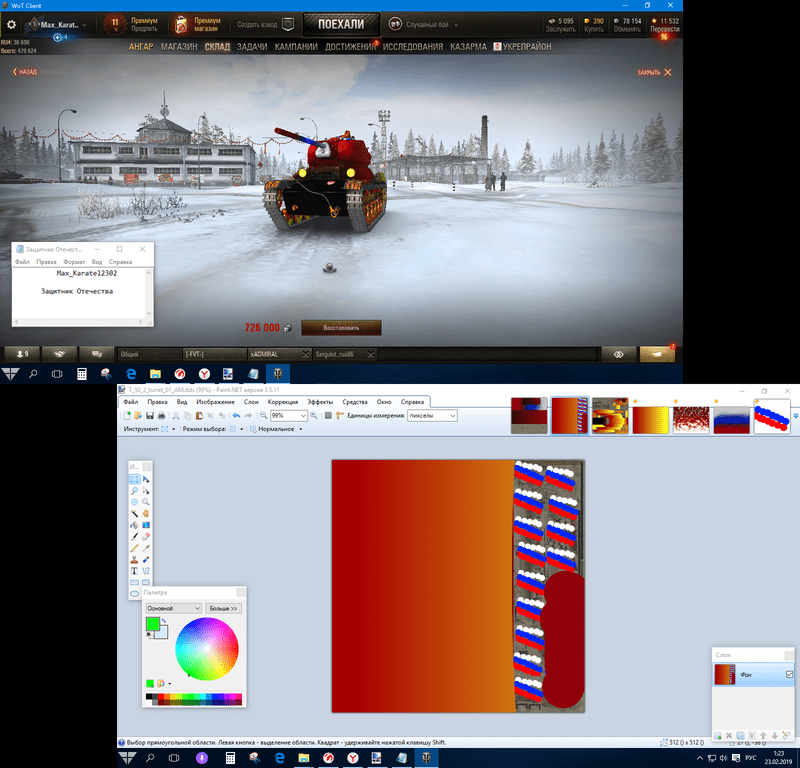Viewport: 800px width, 768px height.
Task: Click the ПОЕХАЛИ battle button
Action: tap(341, 24)
